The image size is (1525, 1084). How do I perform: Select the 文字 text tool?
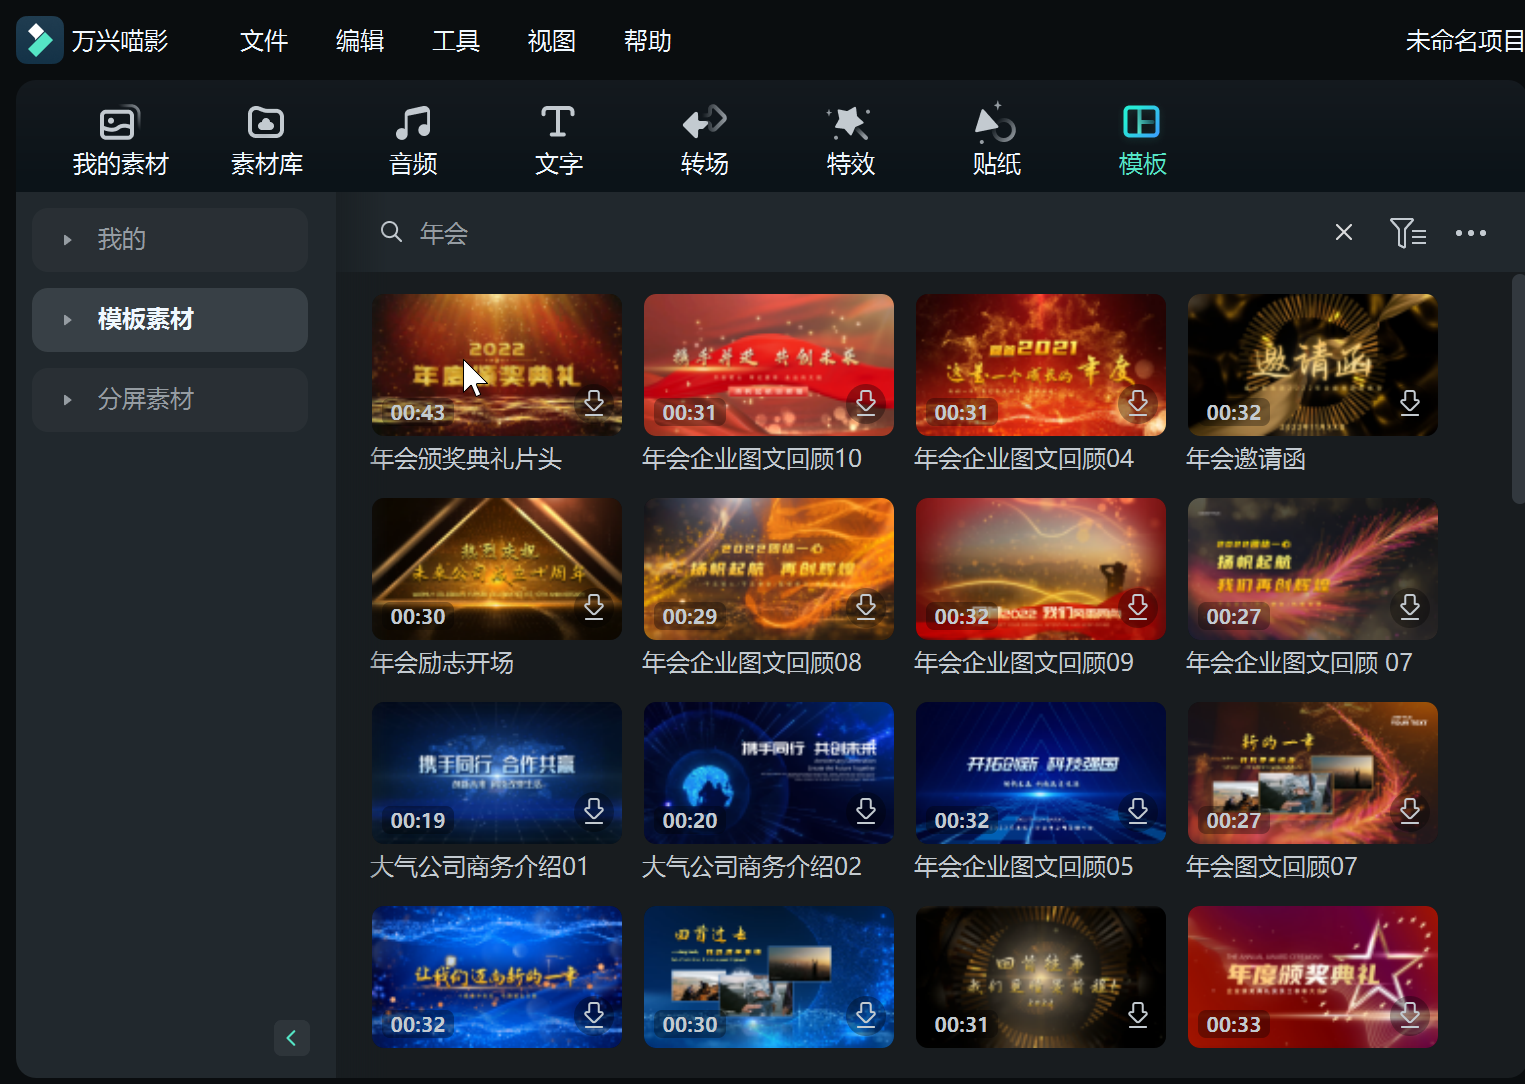[x=557, y=138]
